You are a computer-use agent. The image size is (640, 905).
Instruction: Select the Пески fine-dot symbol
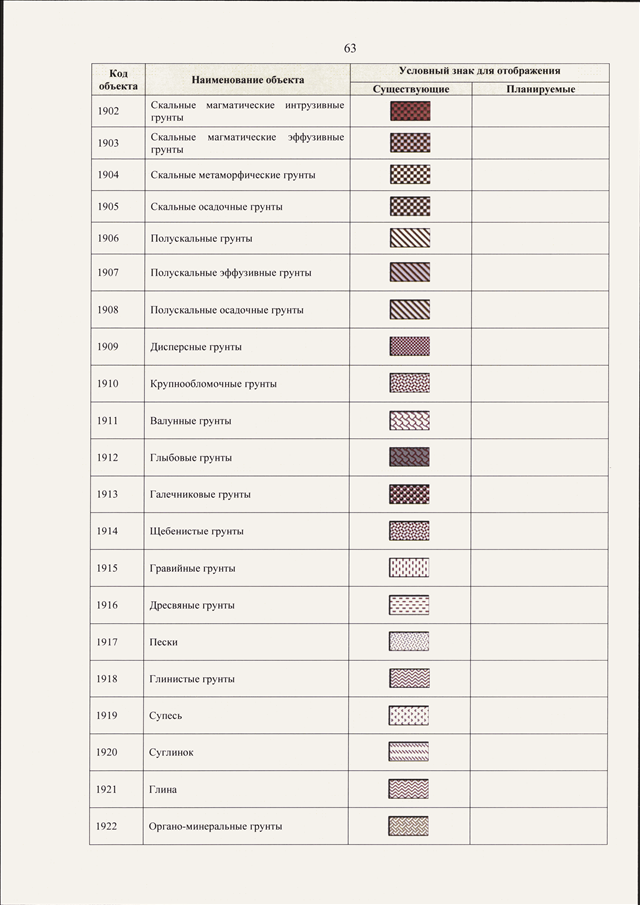click(x=409, y=641)
